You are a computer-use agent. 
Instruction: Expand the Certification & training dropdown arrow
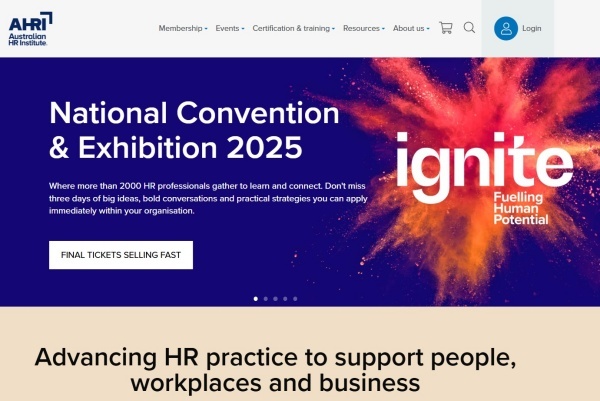coord(333,29)
